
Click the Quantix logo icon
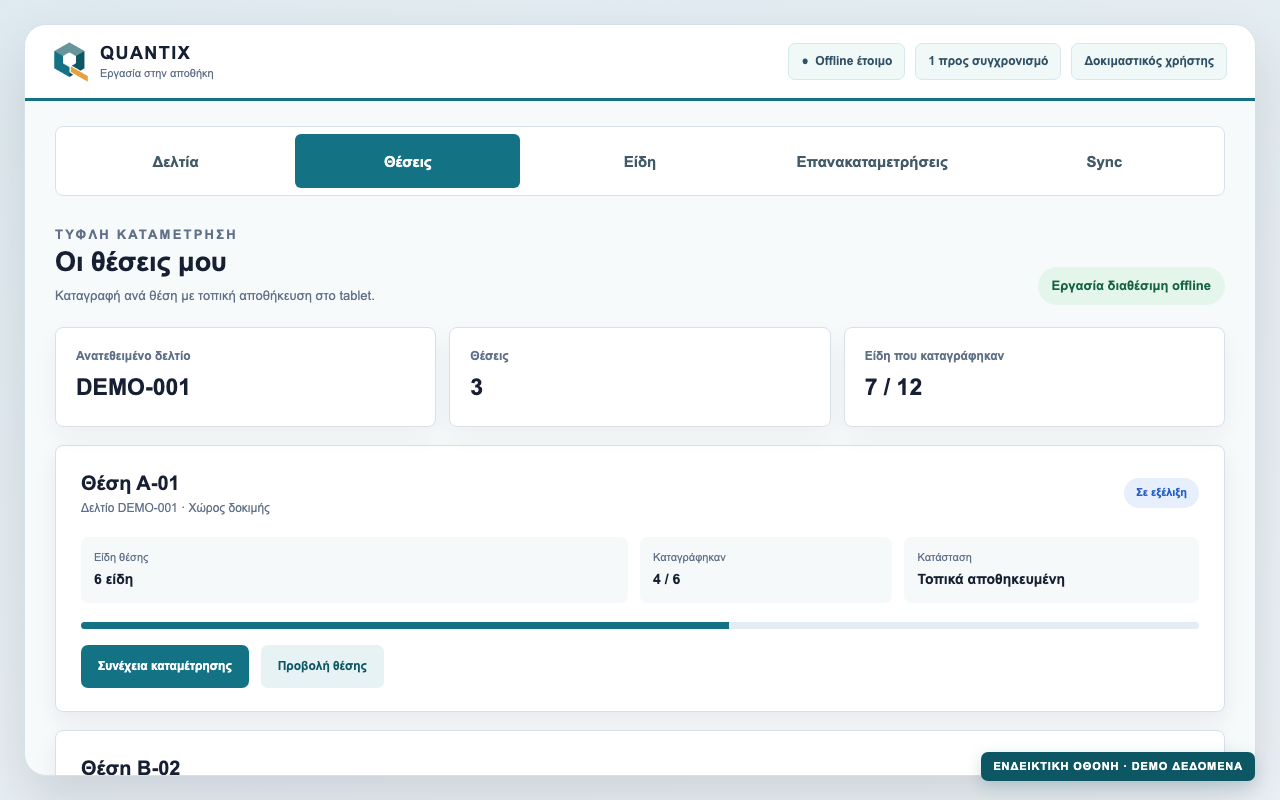(70, 61)
